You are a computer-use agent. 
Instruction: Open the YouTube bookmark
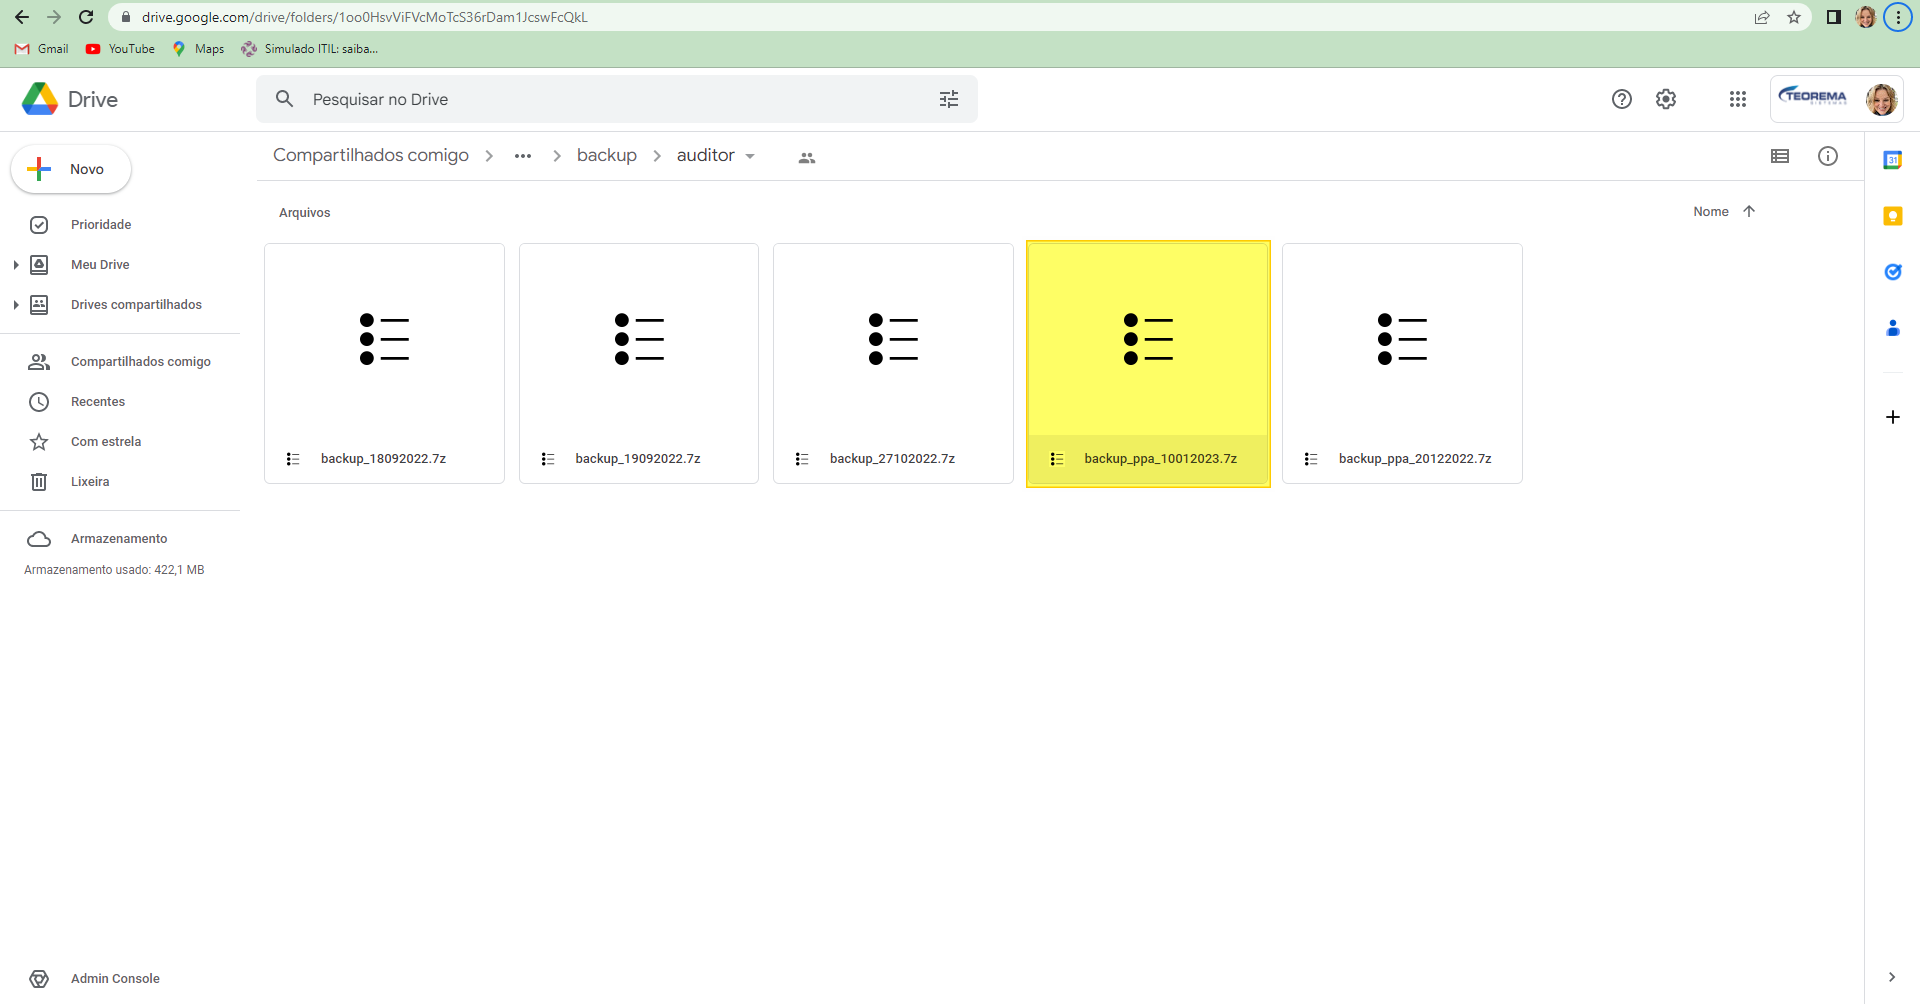120,49
